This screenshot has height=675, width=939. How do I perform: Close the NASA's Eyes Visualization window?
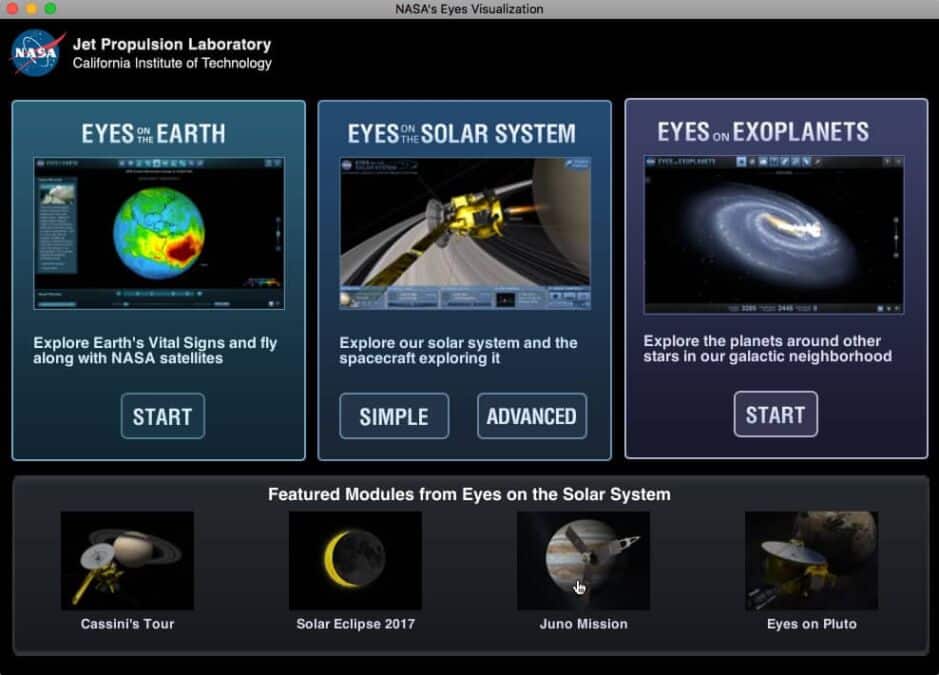pyautogui.click(x=11, y=8)
